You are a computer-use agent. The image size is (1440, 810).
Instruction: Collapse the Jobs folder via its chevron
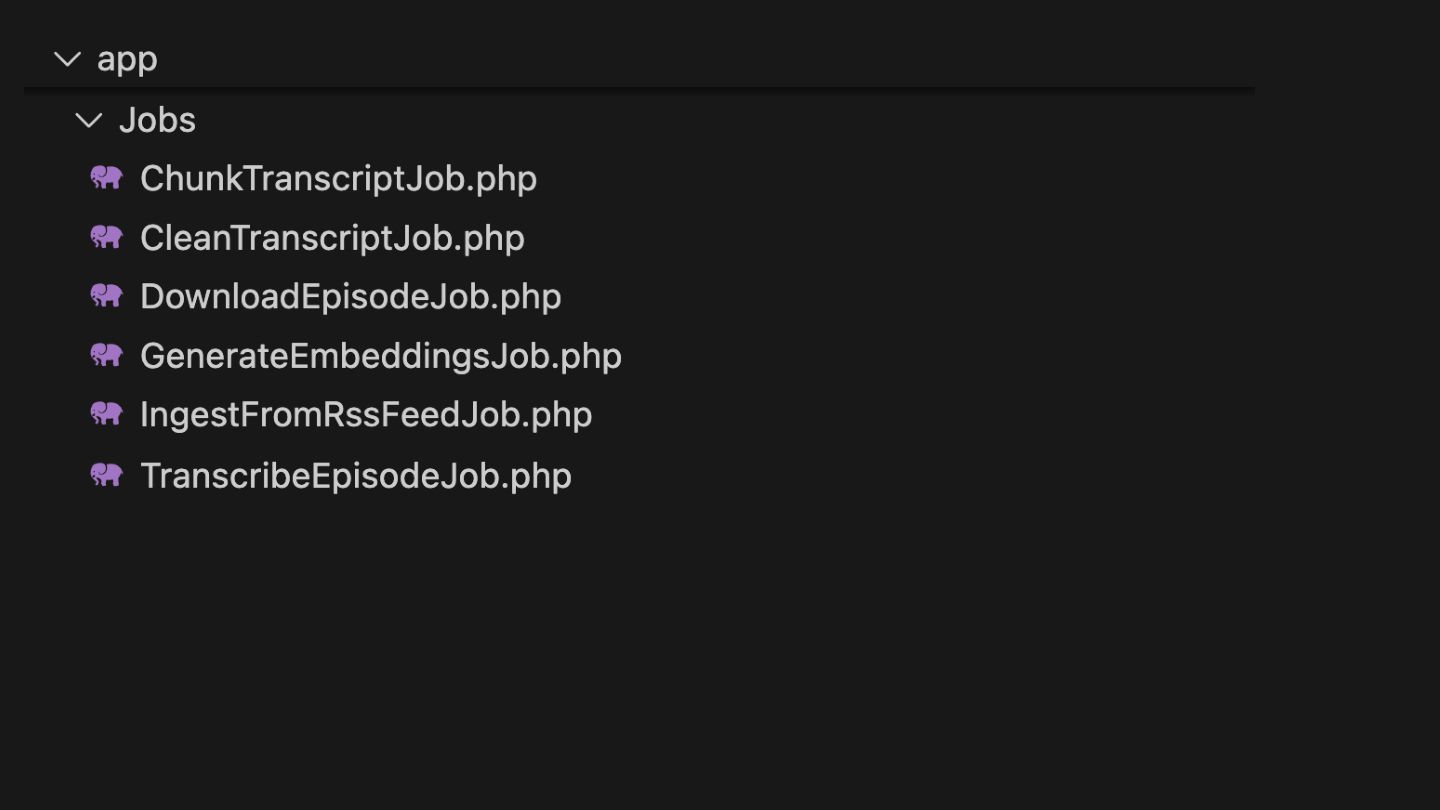[89, 121]
